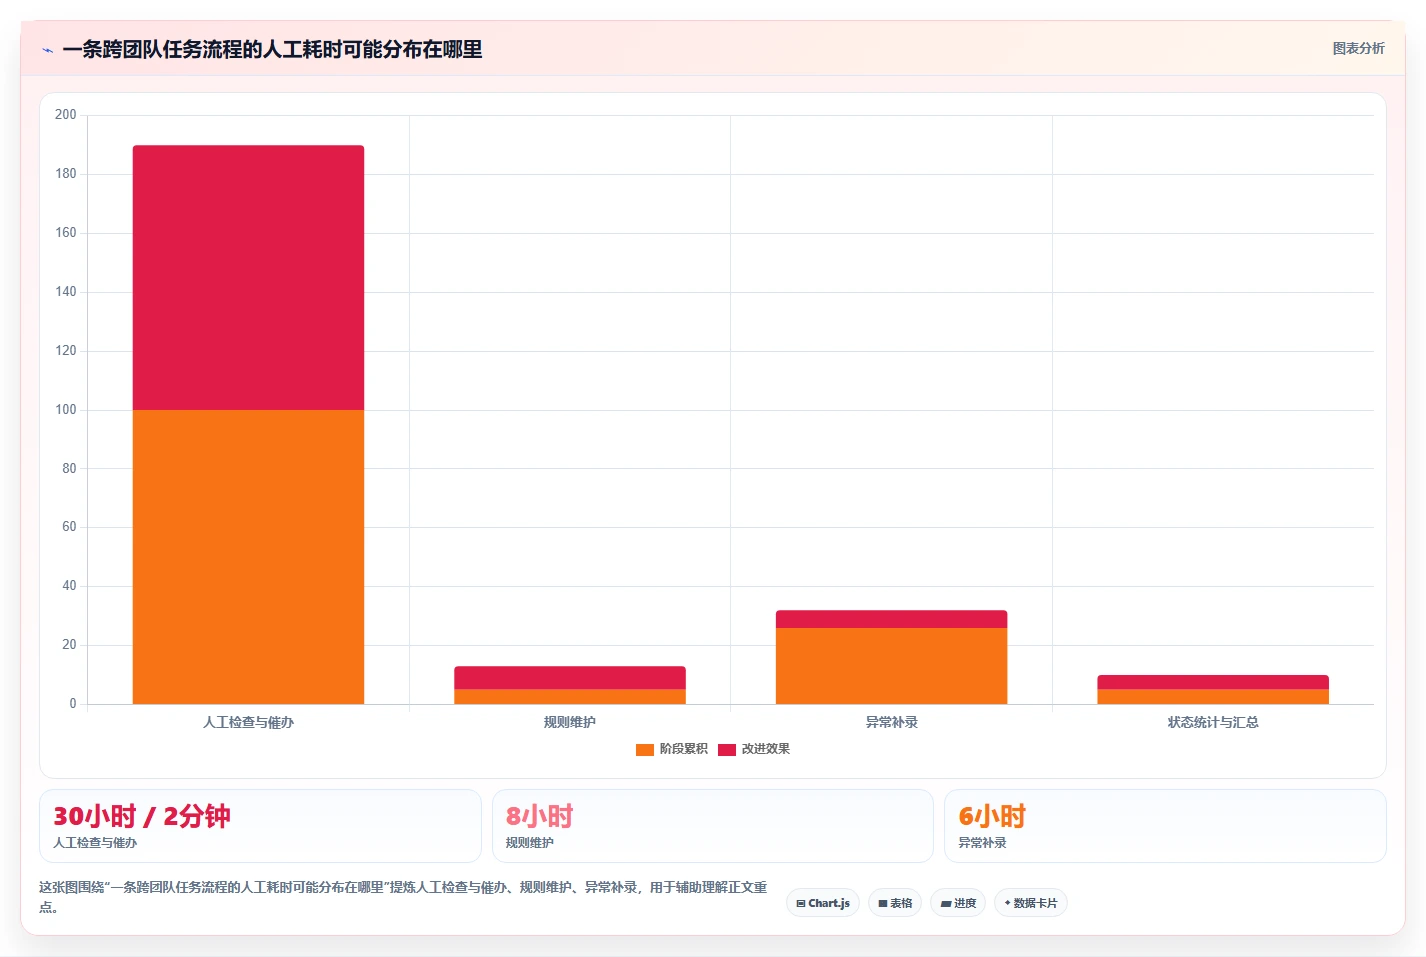The width and height of the screenshot is (1426, 957).
Task: Select the 表格 tag chip
Action: pyautogui.click(x=895, y=903)
